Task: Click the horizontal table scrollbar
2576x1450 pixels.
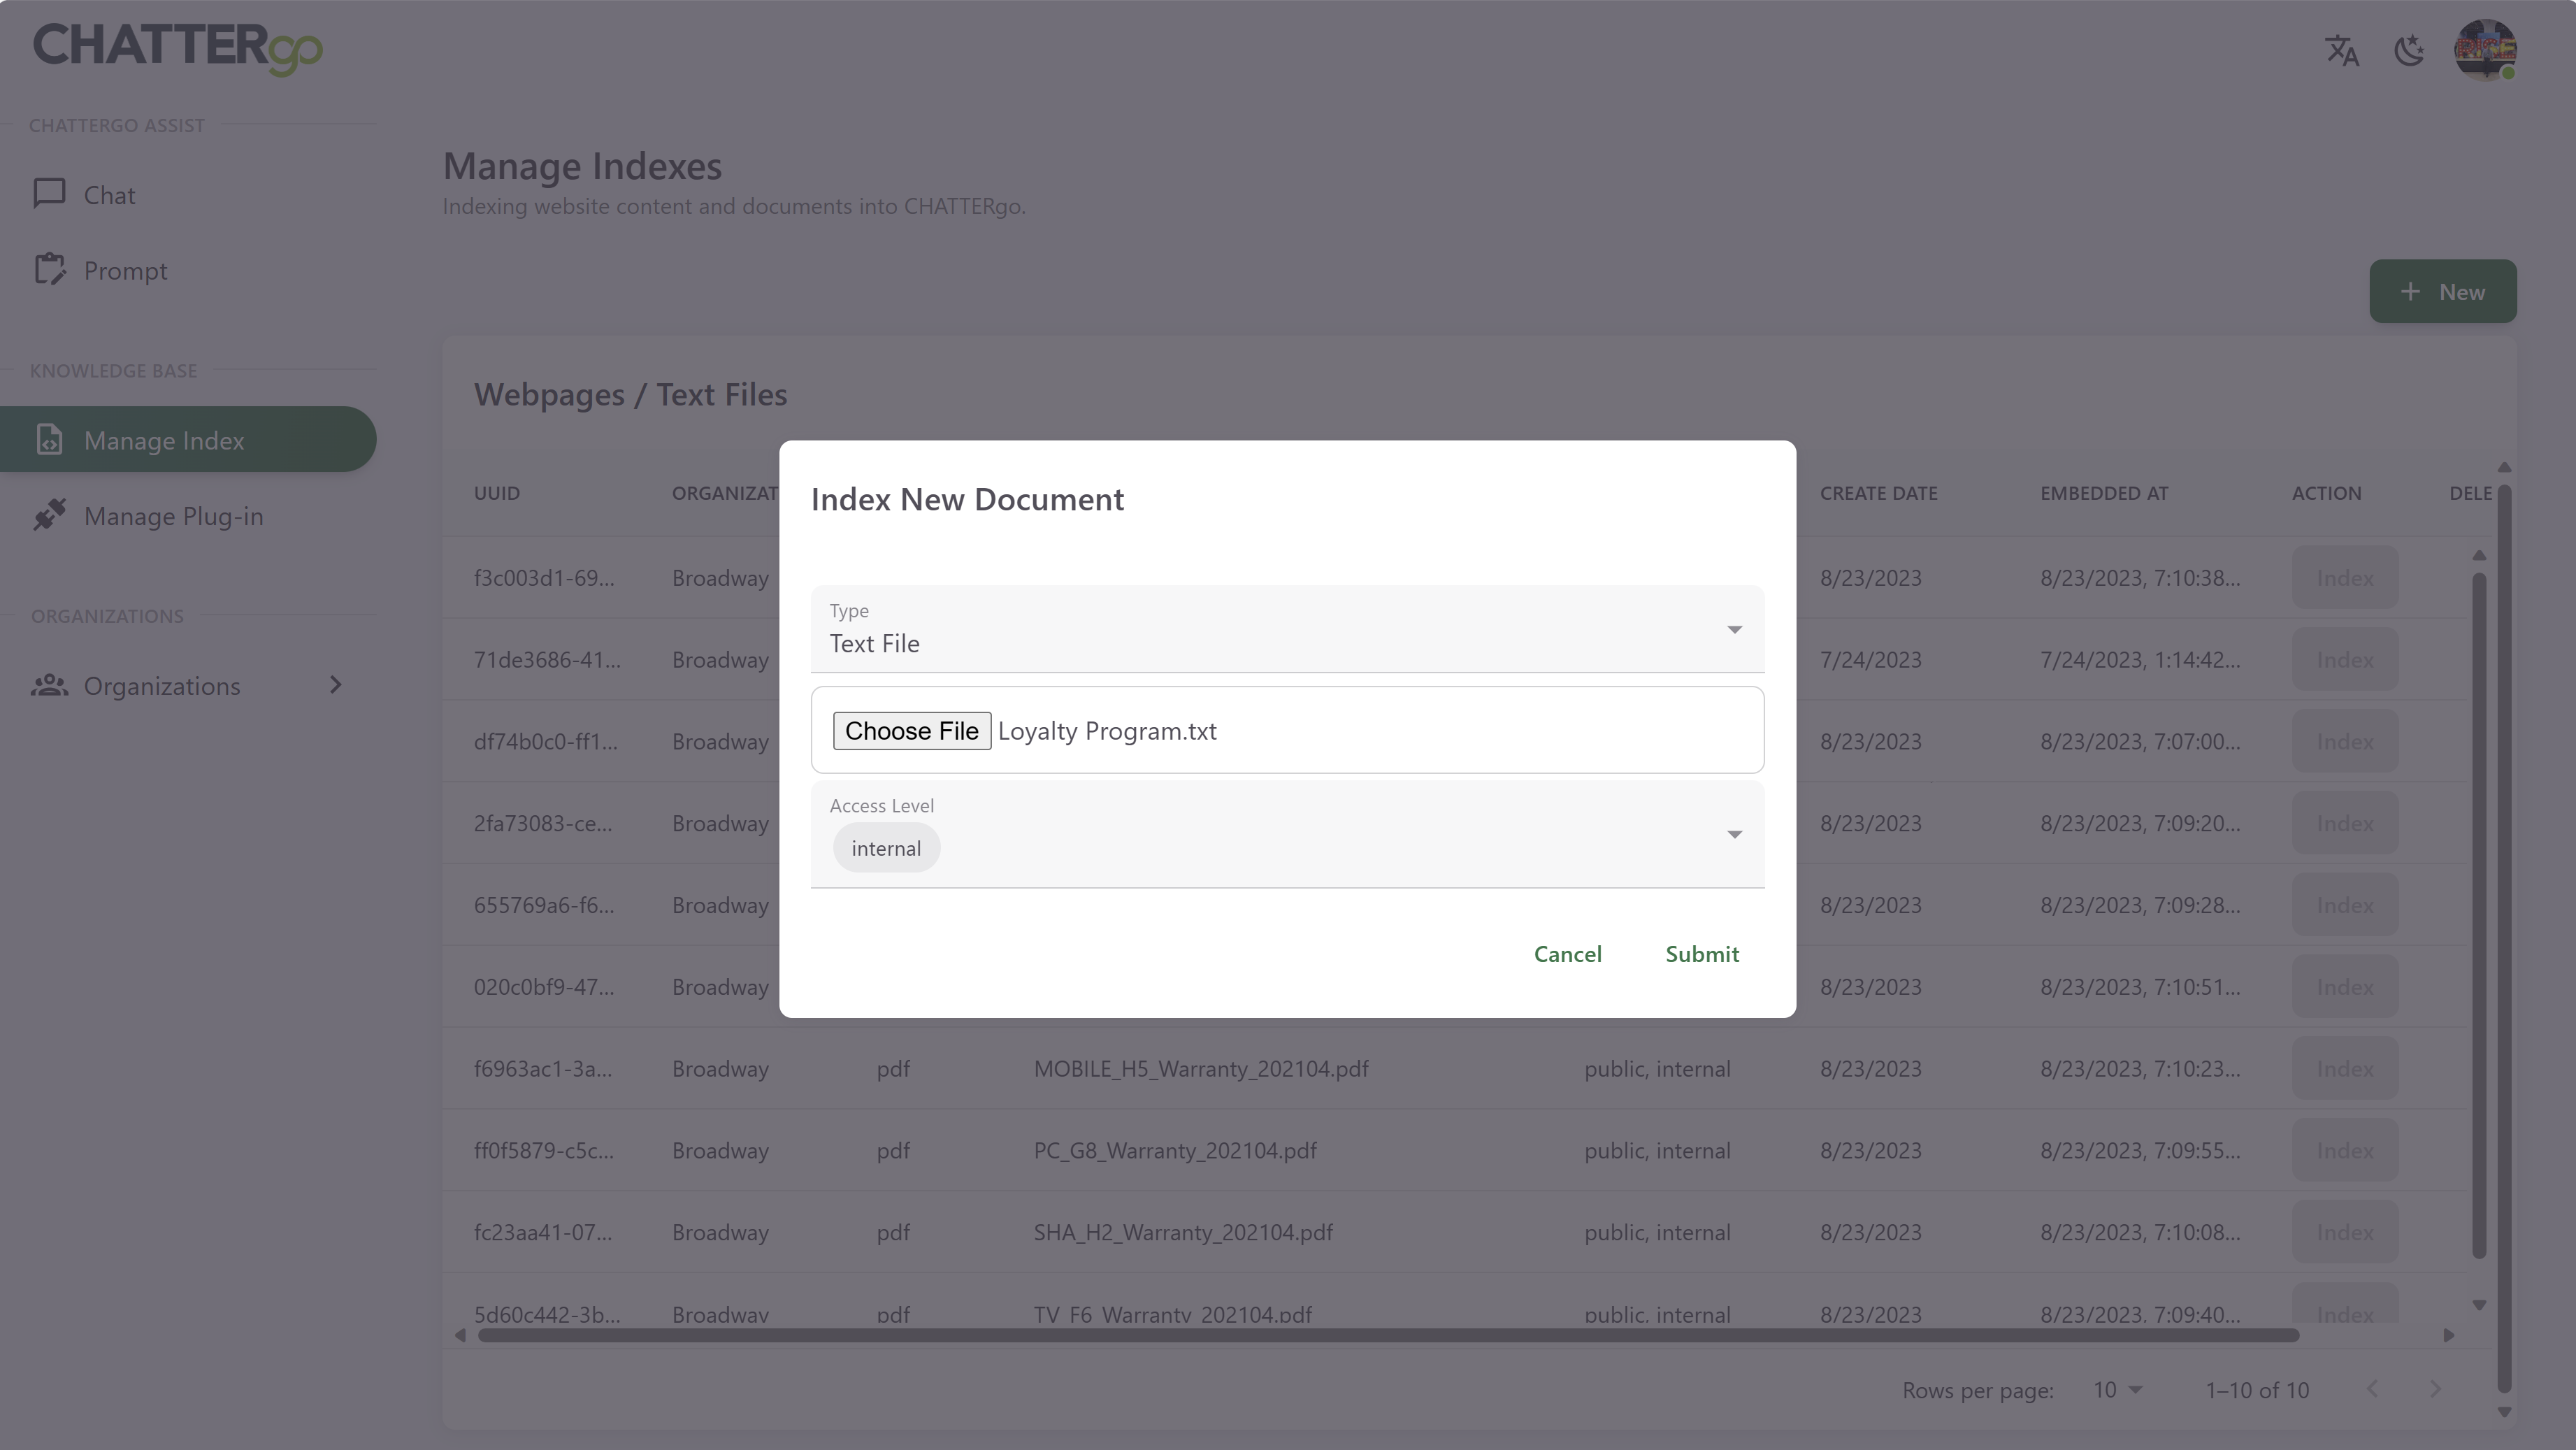Action: point(1388,1336)
